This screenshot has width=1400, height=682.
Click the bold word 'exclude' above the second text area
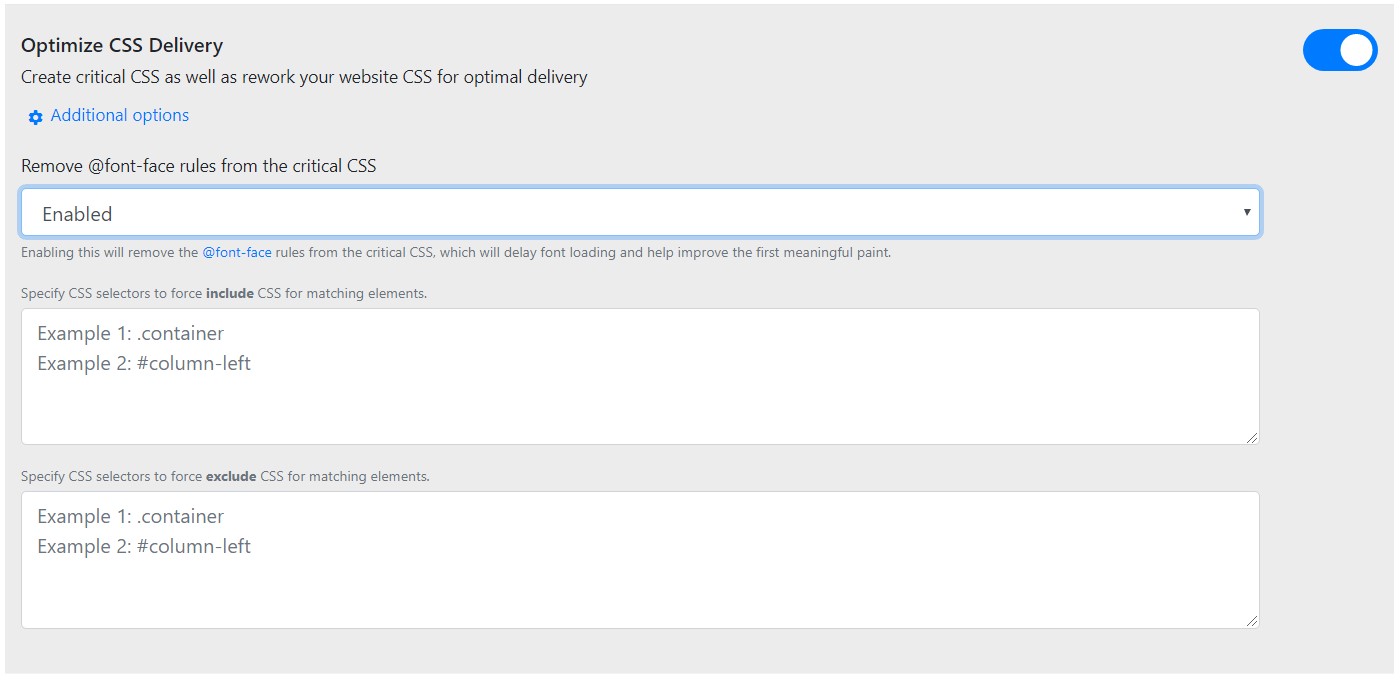[x=231, y=477]
